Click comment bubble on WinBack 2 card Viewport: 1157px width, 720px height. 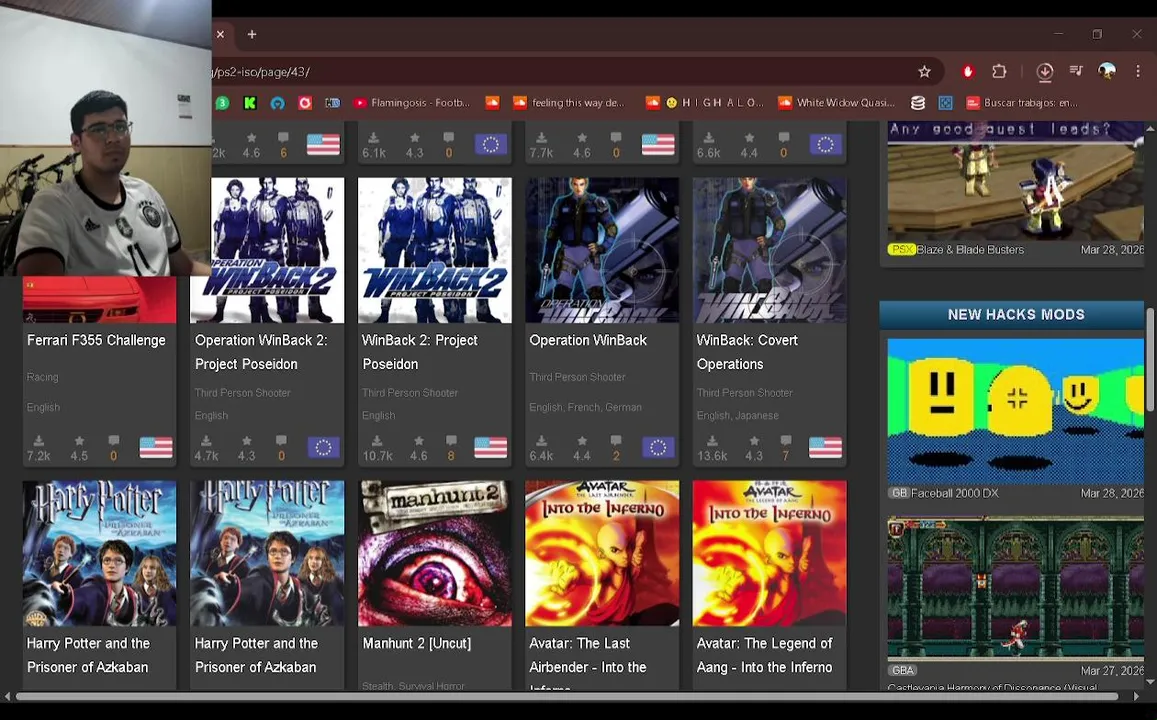451,441
